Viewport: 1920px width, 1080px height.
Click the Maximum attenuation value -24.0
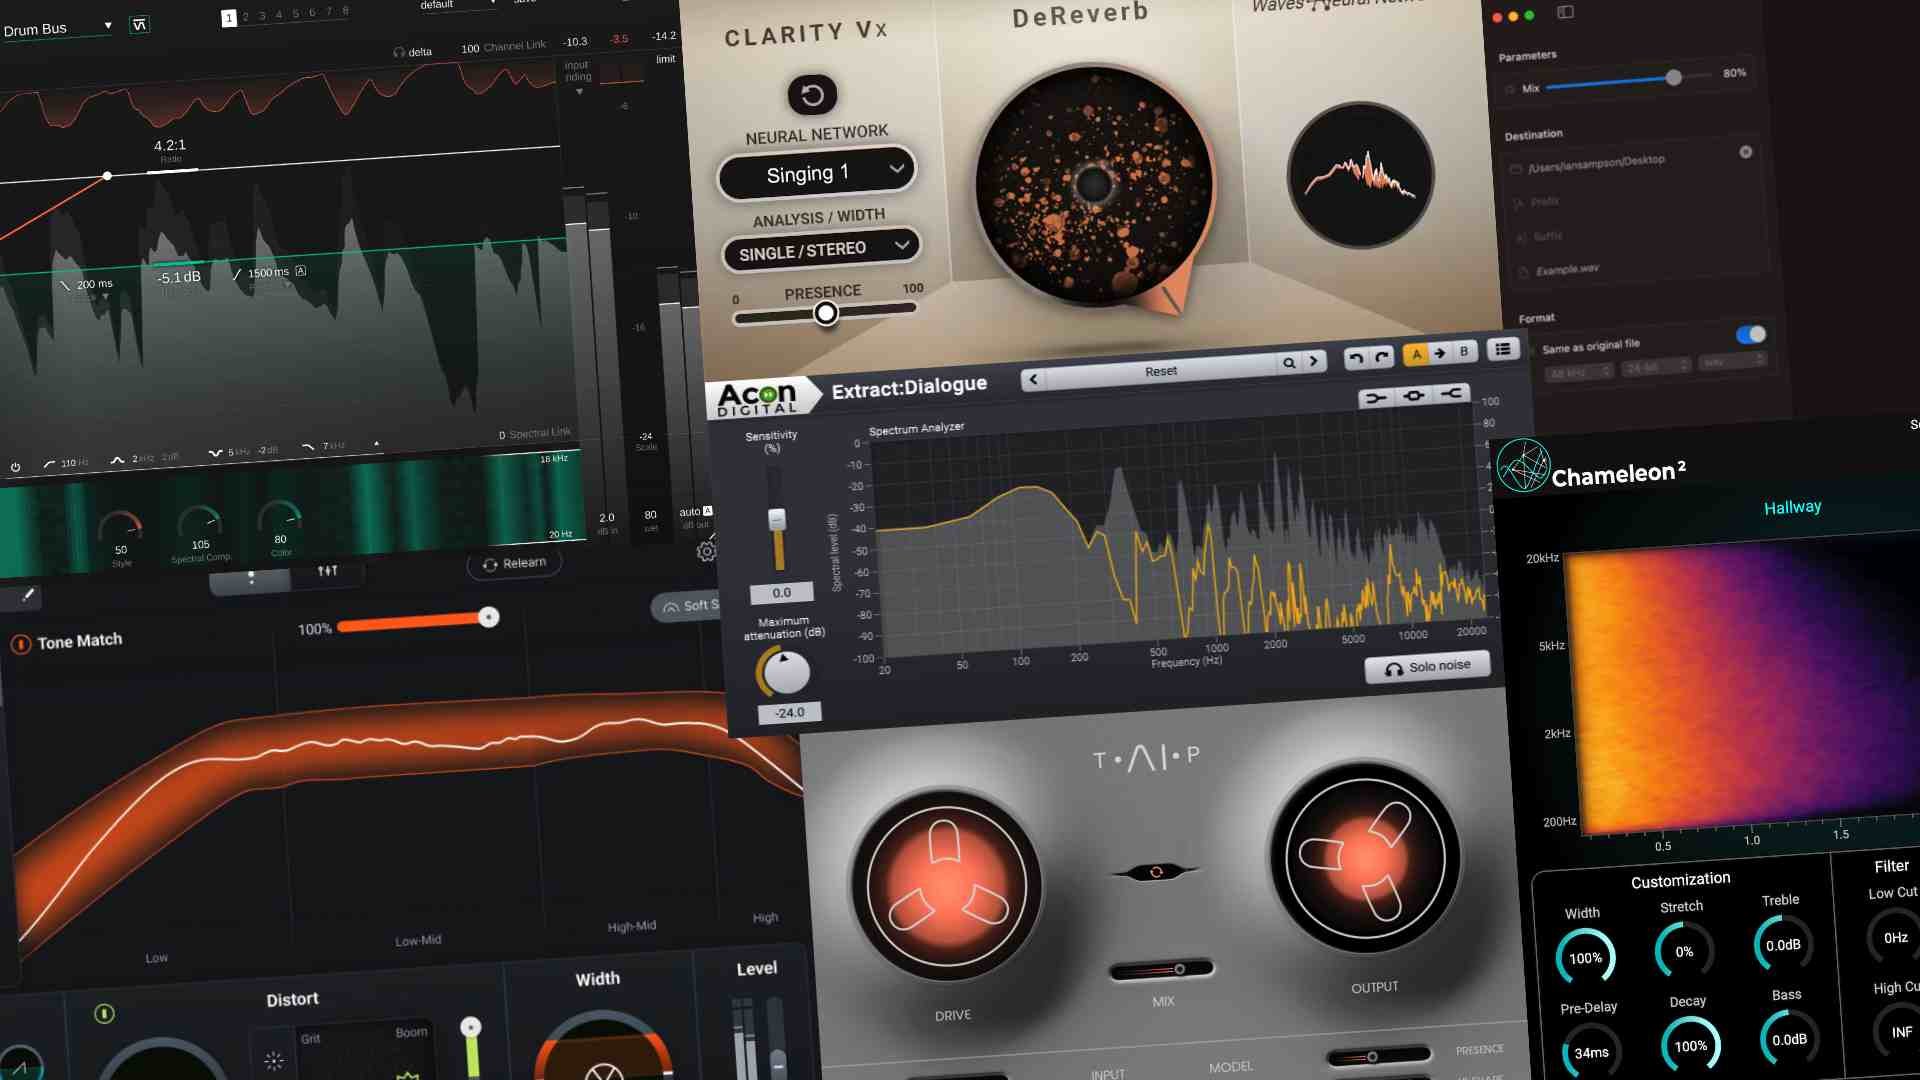pyautogui.click(x=789, y=713)
